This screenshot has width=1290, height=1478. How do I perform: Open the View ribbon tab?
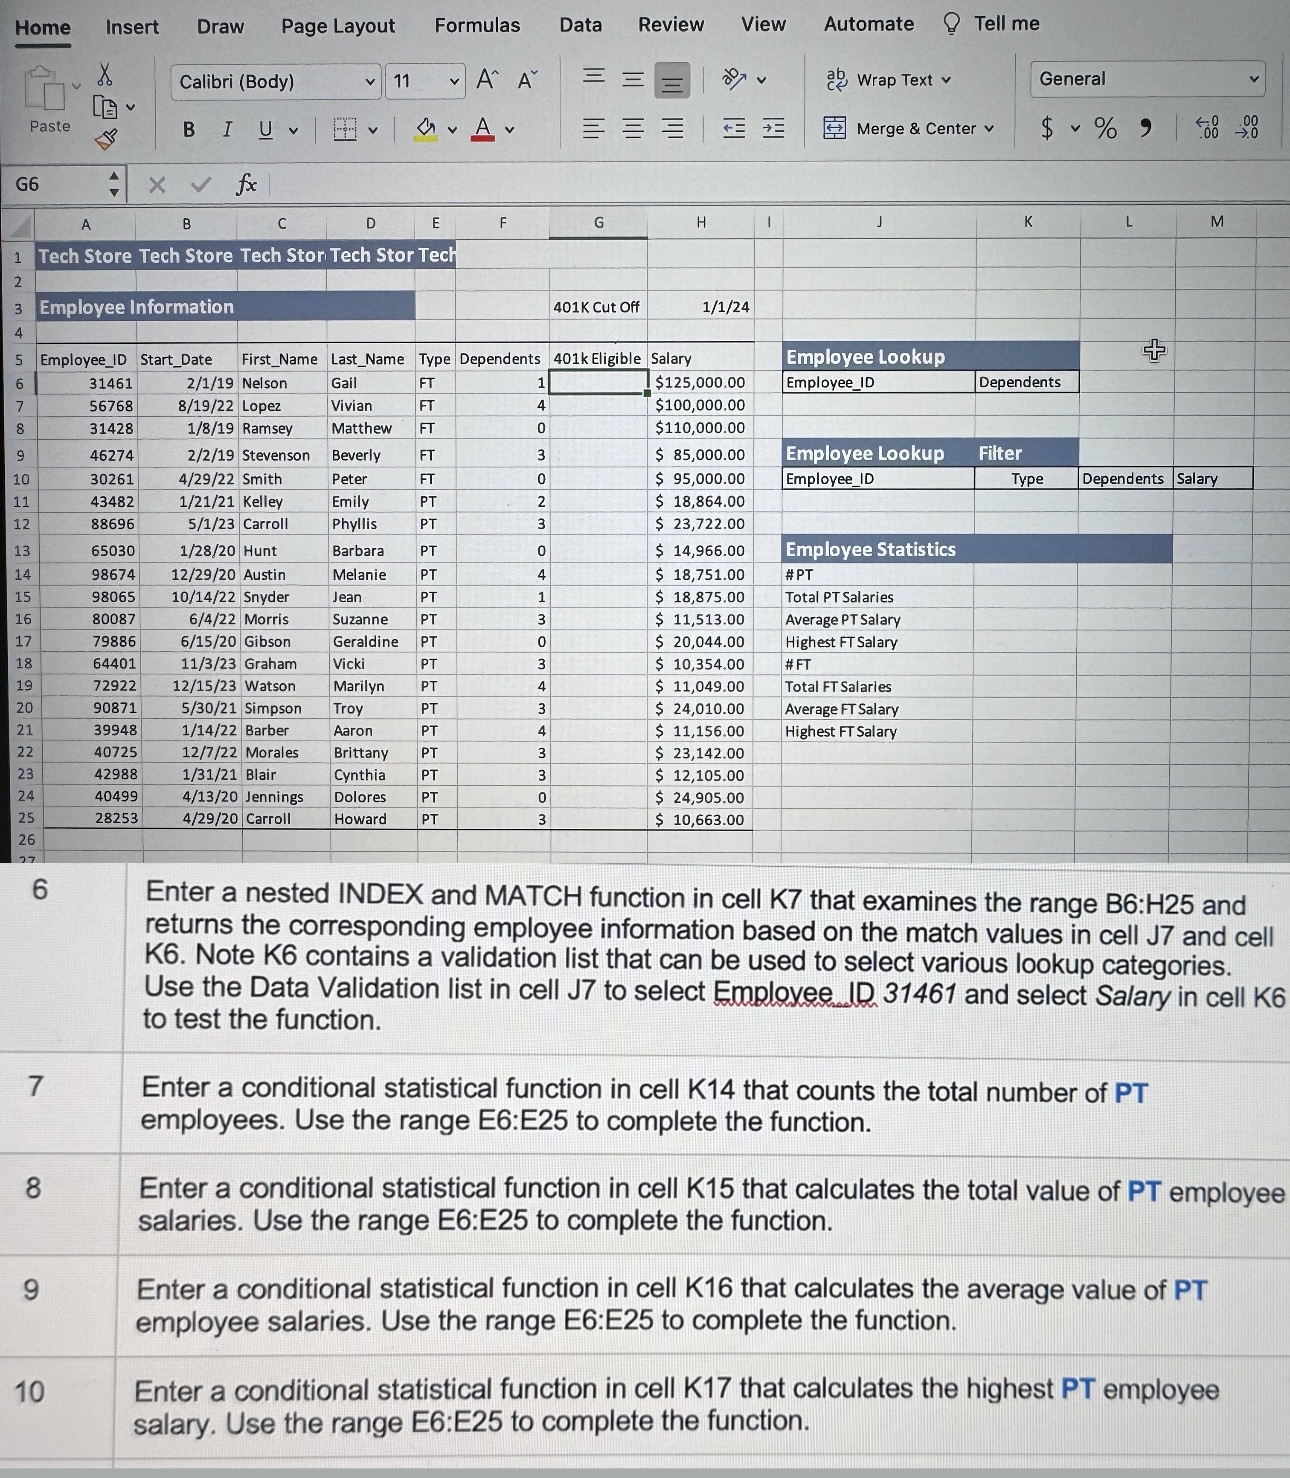764,24
